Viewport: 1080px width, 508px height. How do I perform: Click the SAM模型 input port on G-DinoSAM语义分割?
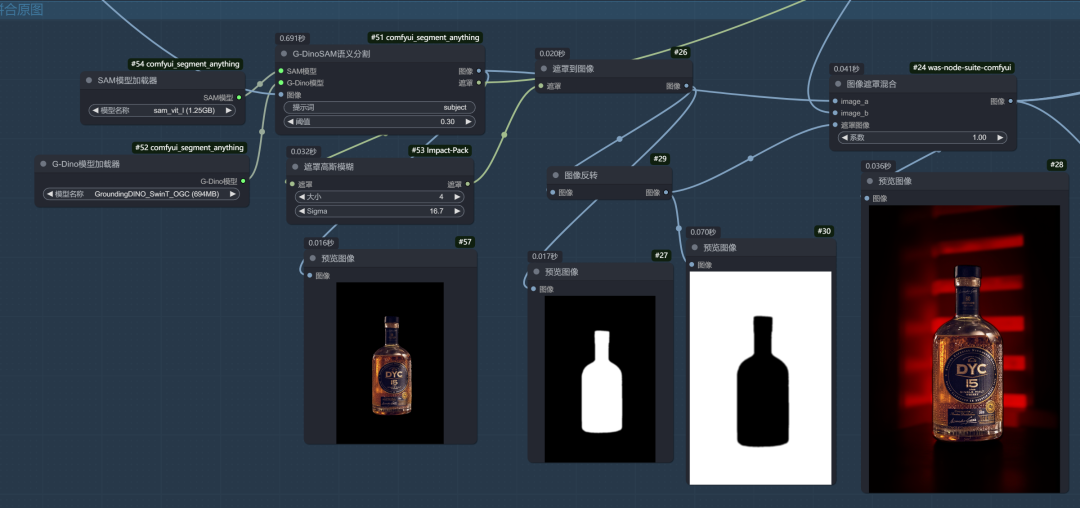281,71
